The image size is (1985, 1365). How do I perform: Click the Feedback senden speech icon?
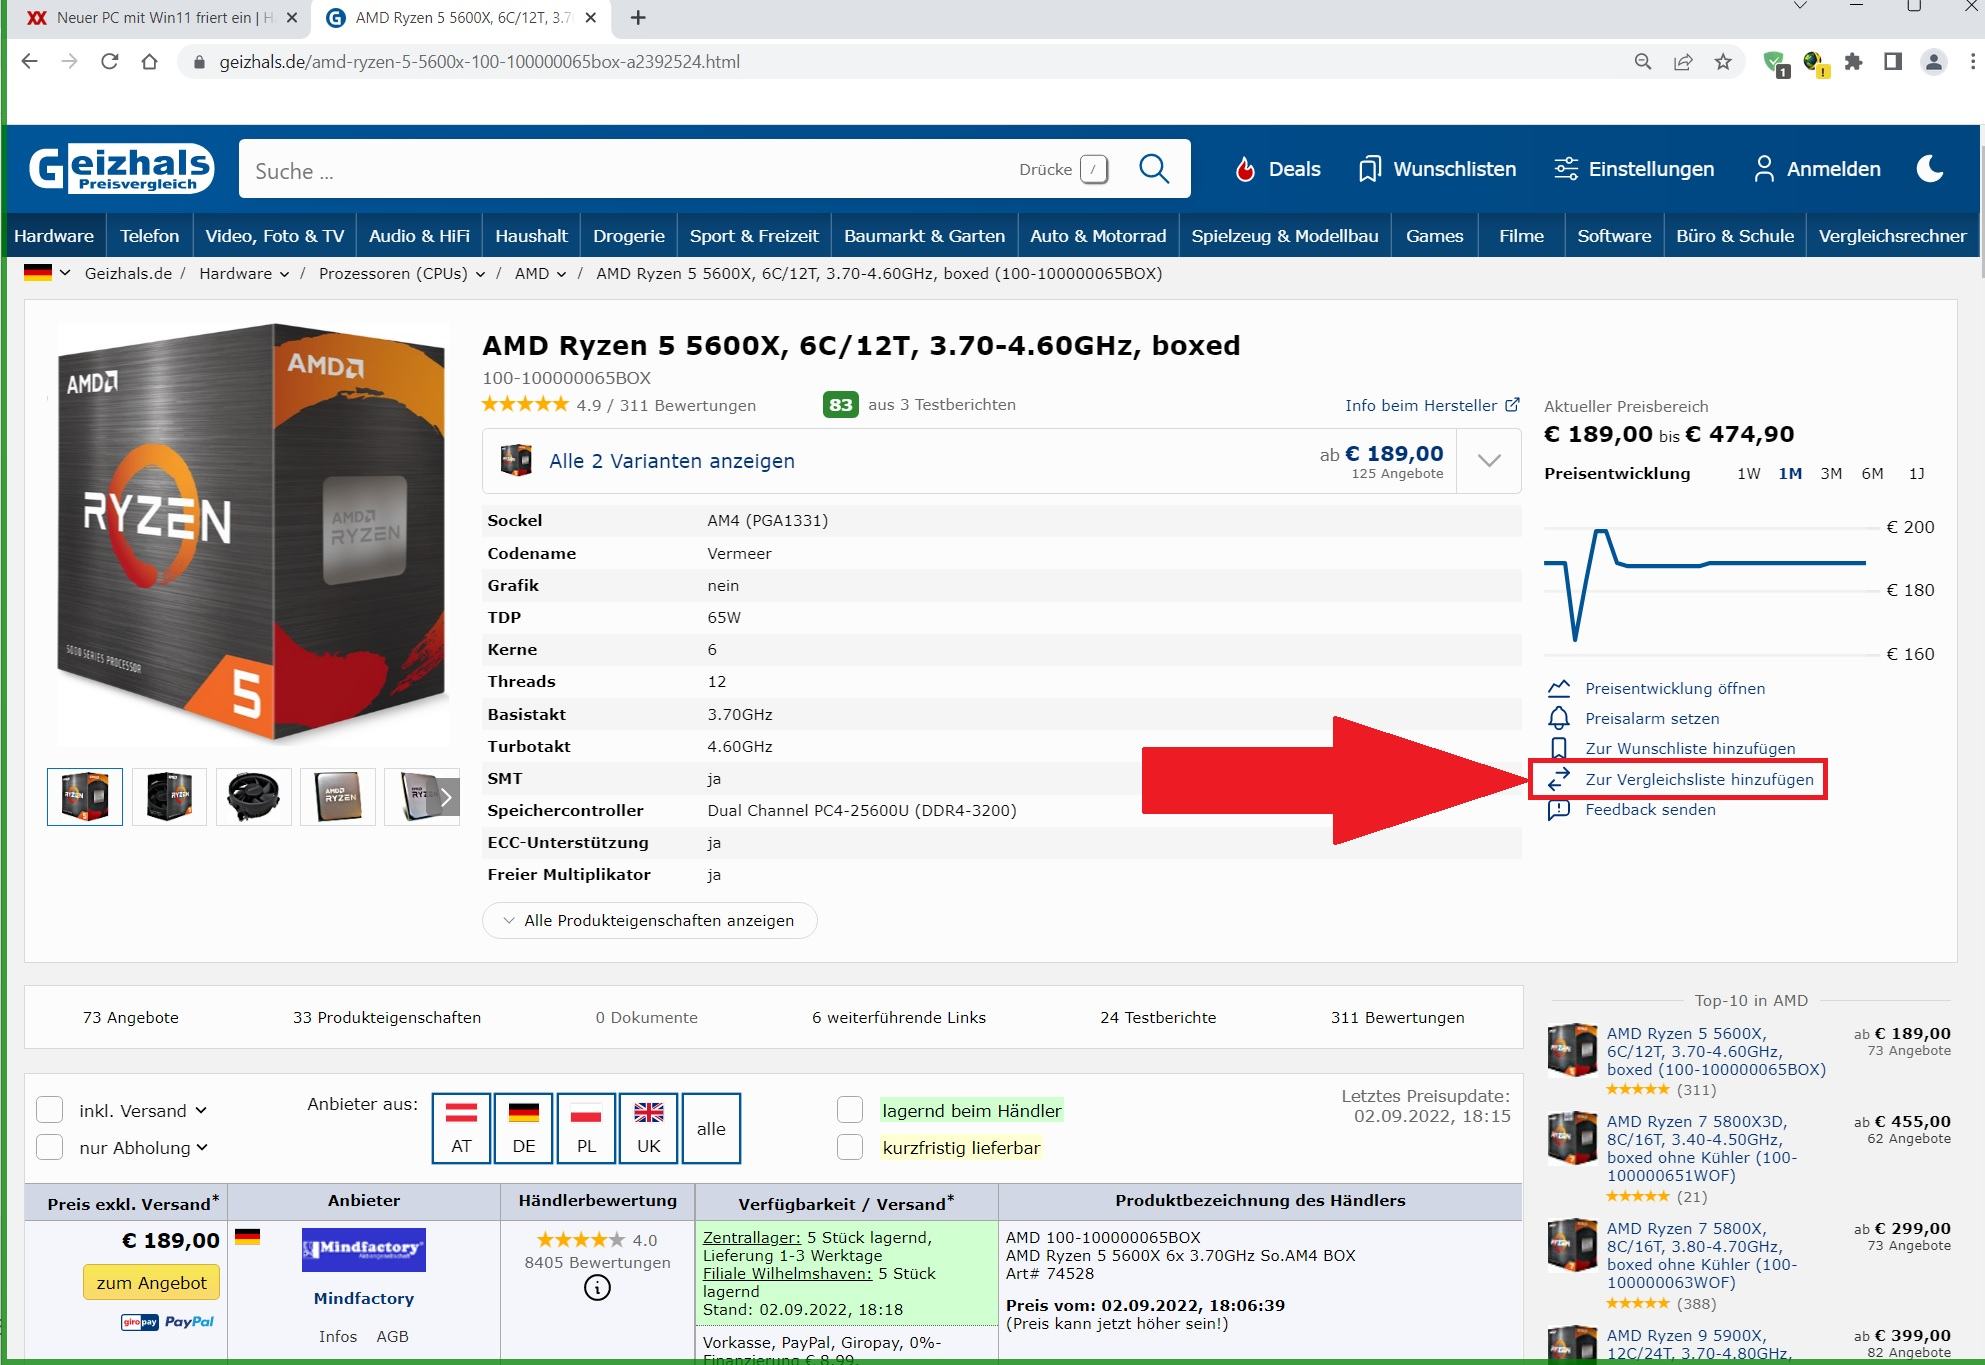1558,810
